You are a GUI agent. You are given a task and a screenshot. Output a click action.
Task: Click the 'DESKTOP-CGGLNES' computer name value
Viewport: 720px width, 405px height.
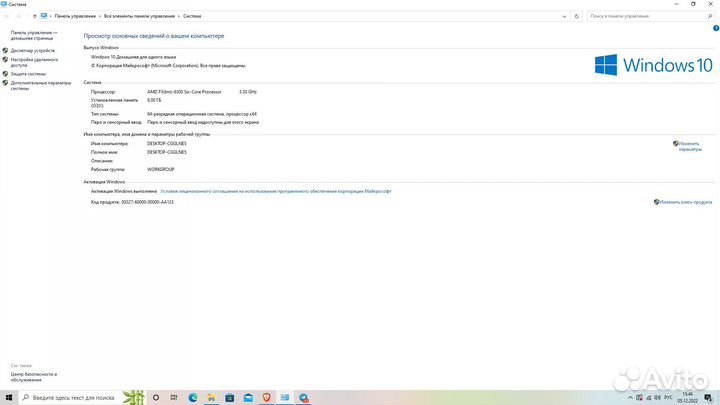167,144
